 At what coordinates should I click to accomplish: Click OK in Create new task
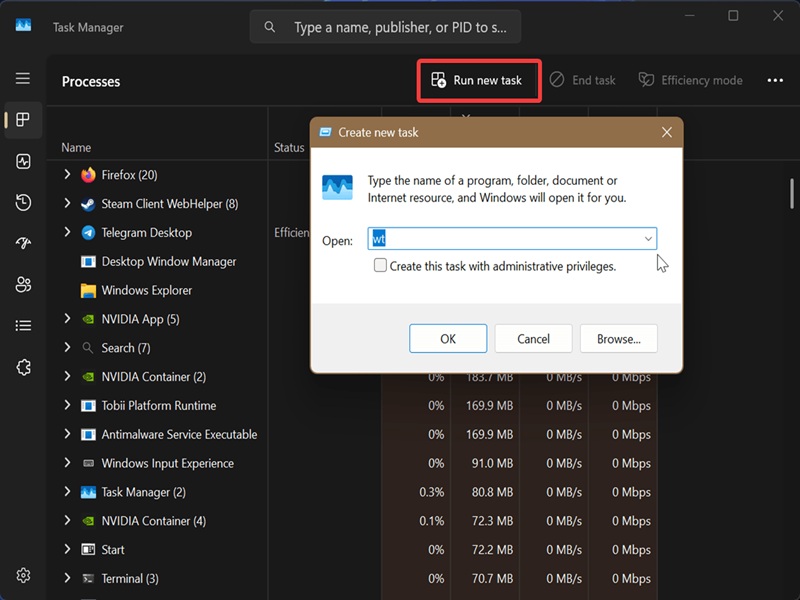click(448, 339)
